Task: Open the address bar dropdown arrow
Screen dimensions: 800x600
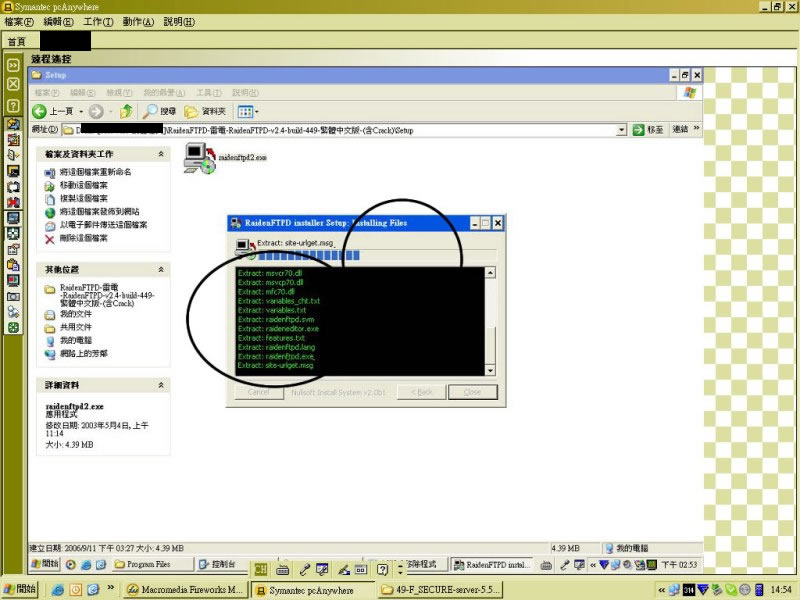Action: tap(621, 130)
